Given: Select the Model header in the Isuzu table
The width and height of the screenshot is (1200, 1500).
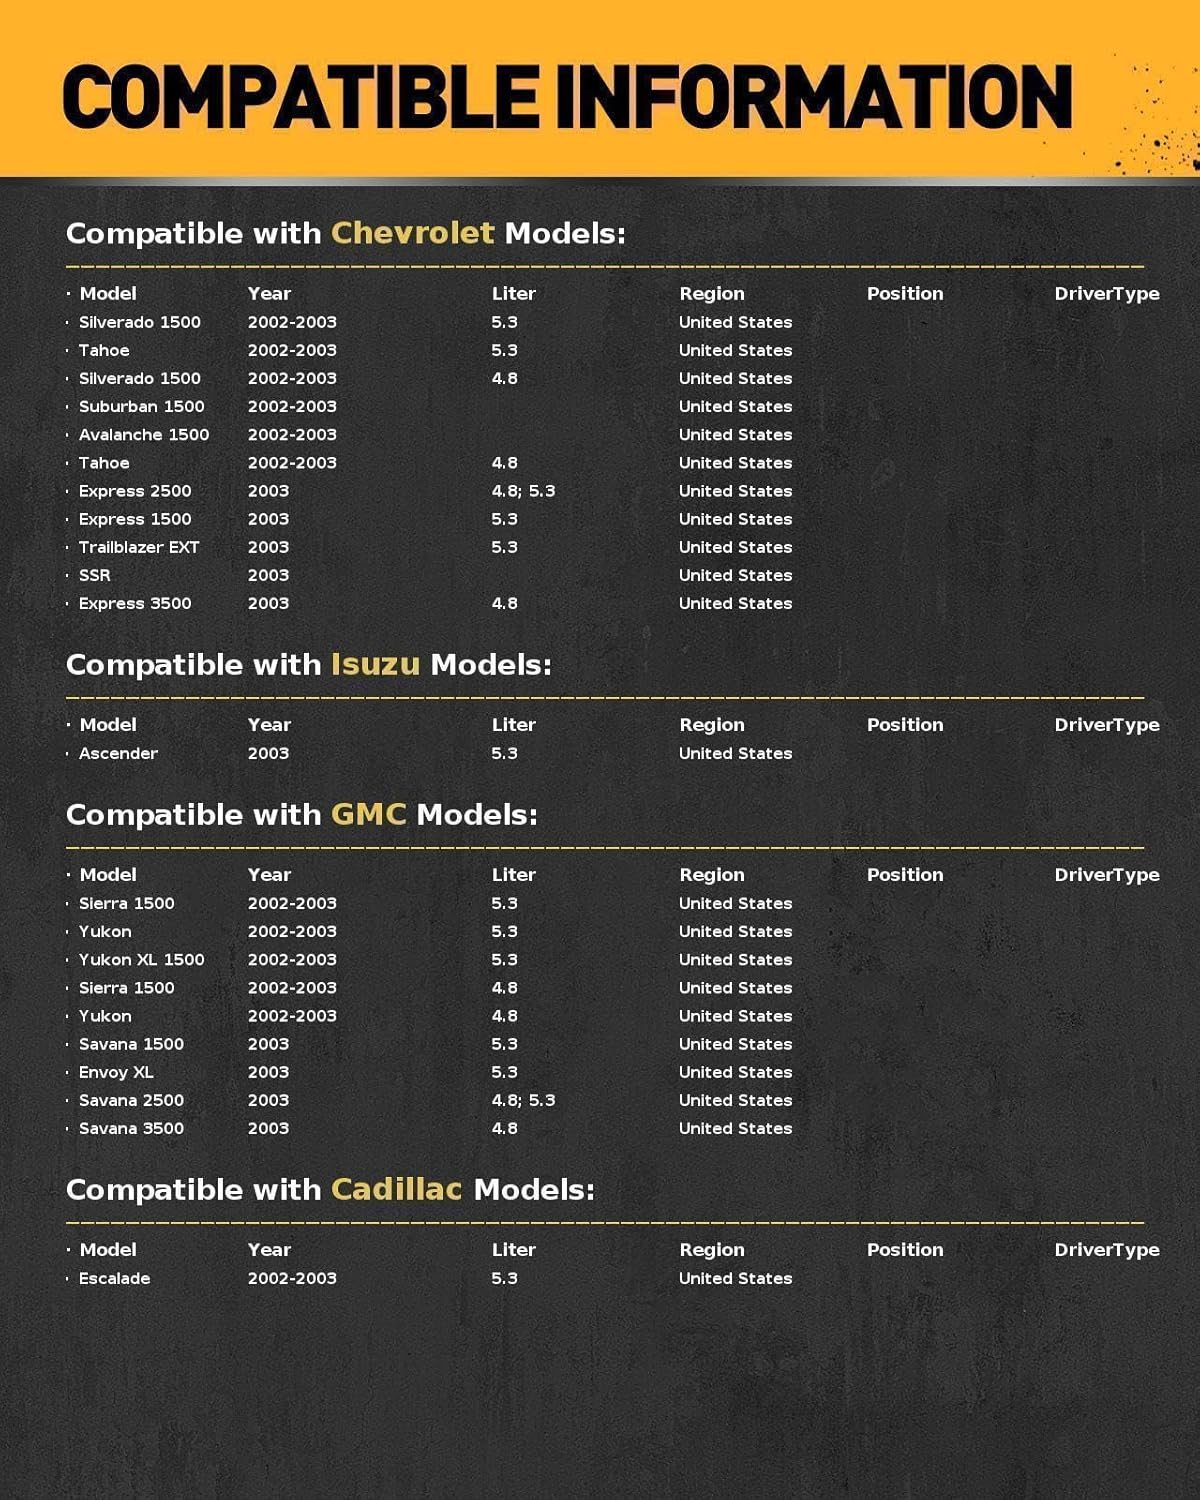Looking at the screenshot, I should click(108, 724).
